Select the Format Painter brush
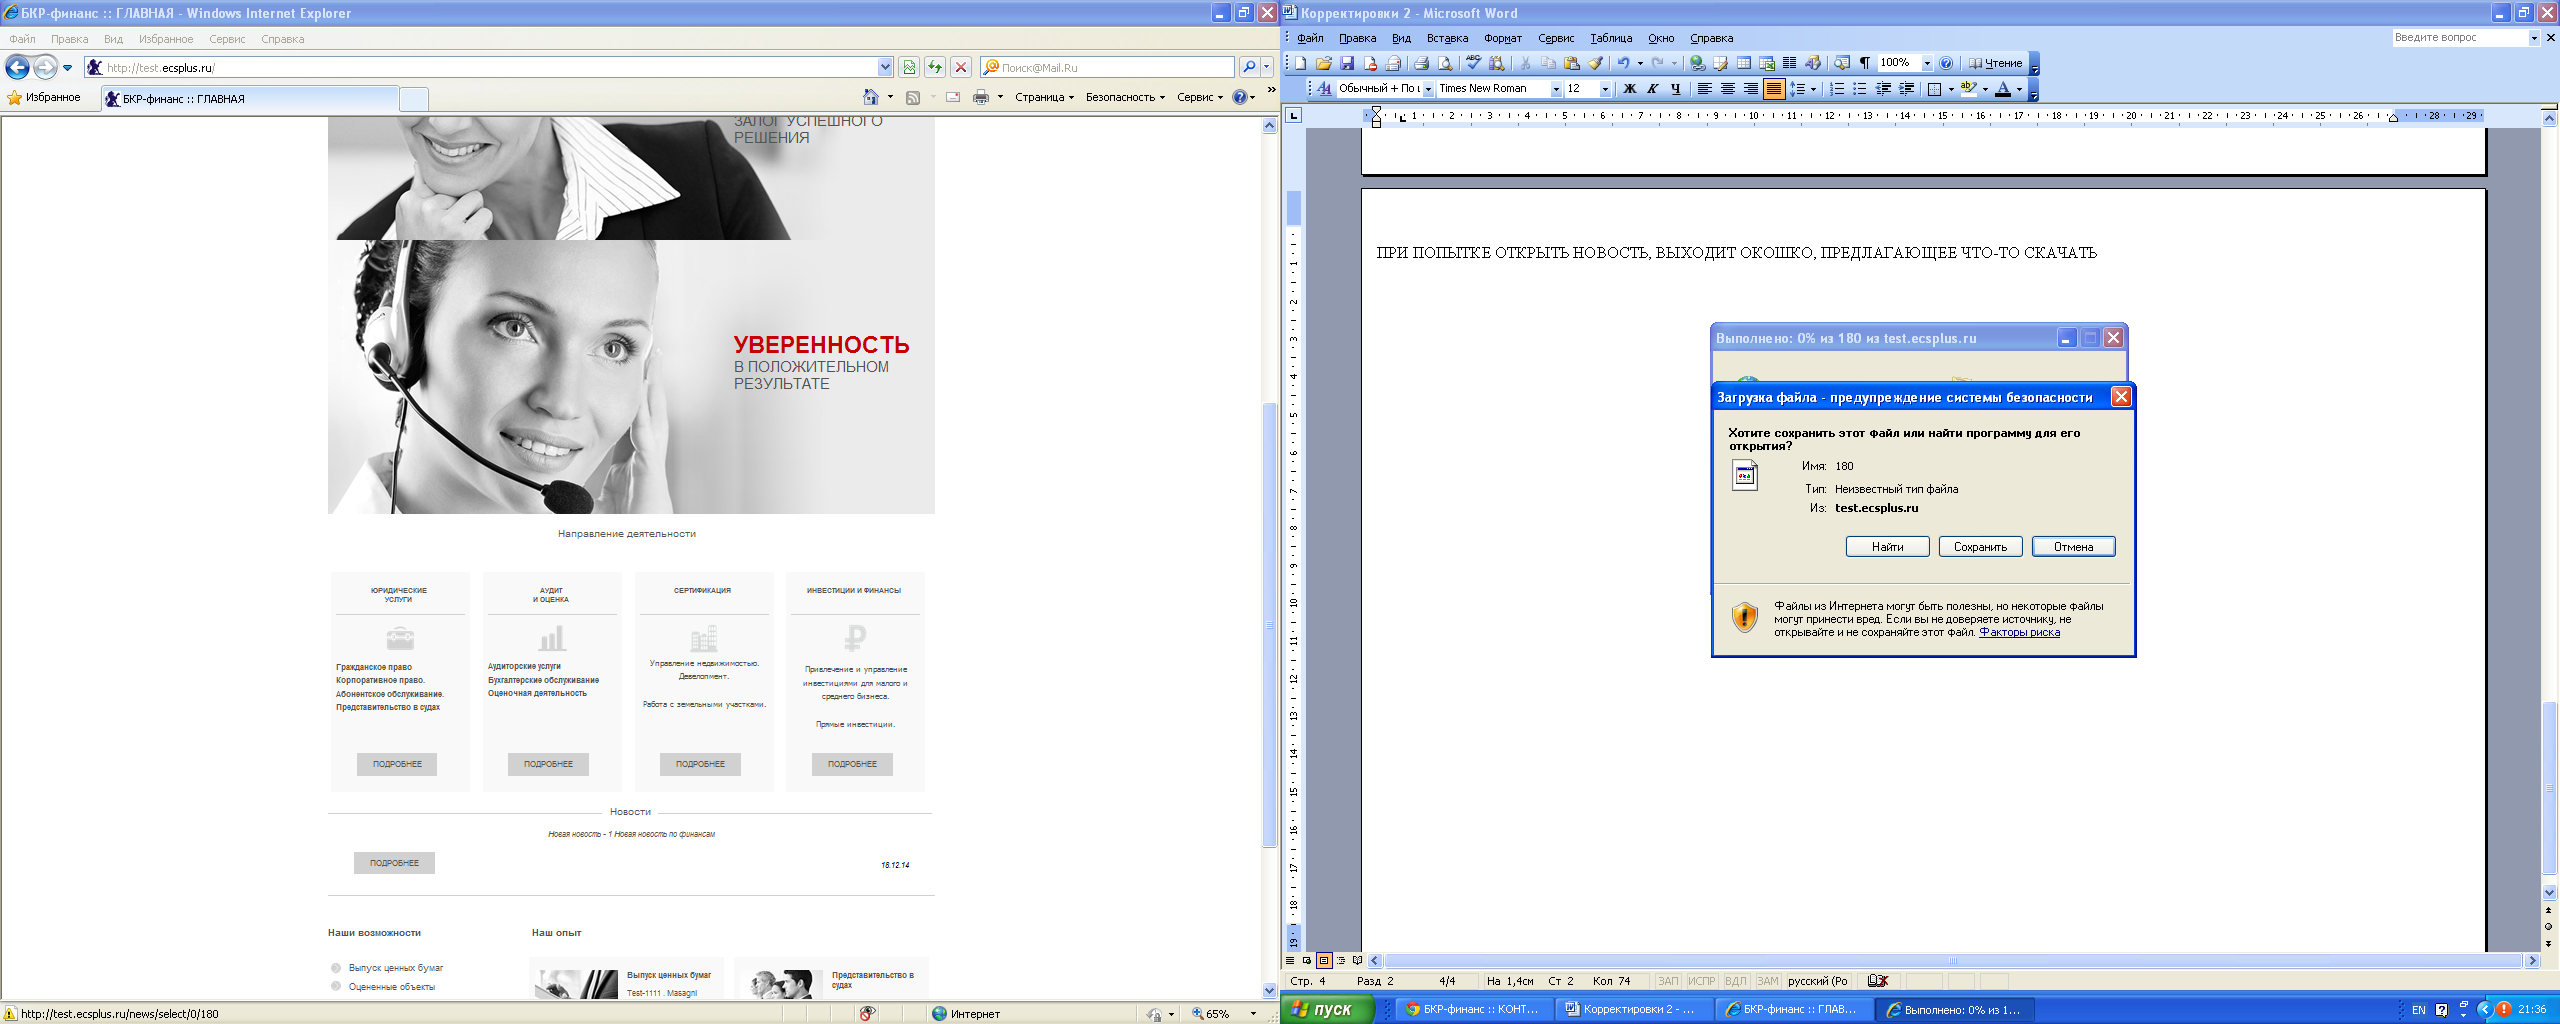This screenshot has height=1024, width=2560. coord(1595,63)
